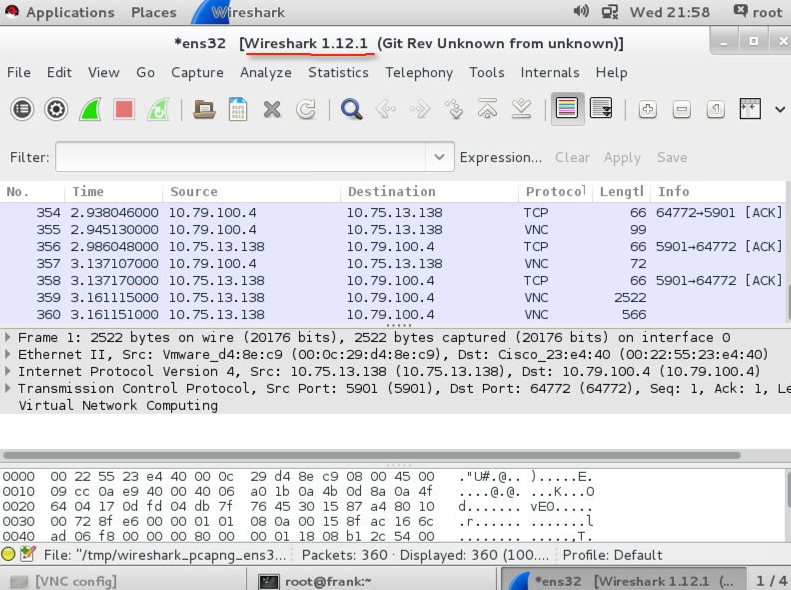Viewport: 791px width, 590px height.
Task: Select packet 360 with length 566
Action: coord(393,315)
